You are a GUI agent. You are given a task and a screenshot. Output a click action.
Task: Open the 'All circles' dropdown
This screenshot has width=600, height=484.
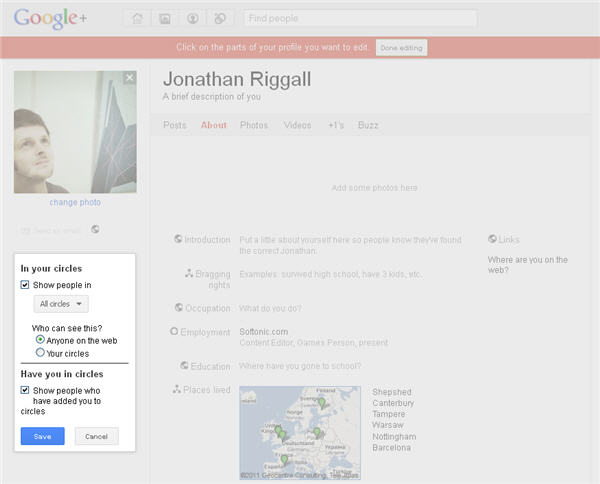coord(61,304)
